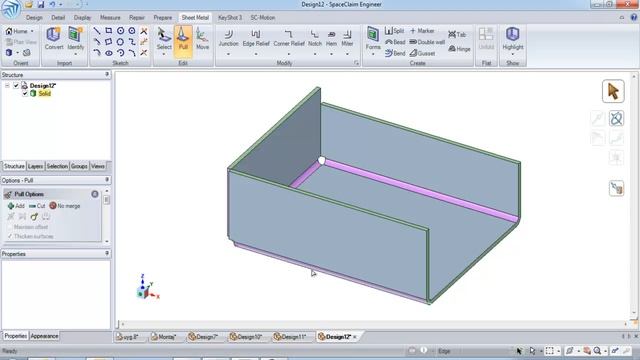Select the Ellipse sketch tool
Image resolution: width=640 pixels, height=360 pixels.
[x=109, y=53]
